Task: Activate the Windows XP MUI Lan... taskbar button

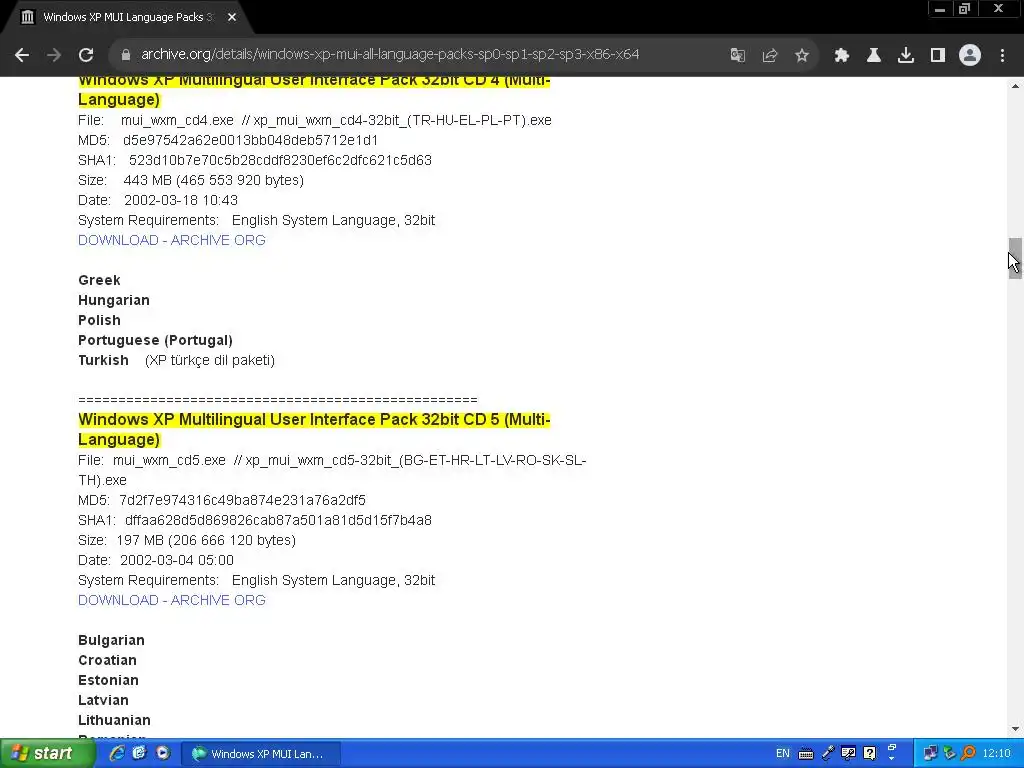Action: [261, 754]
